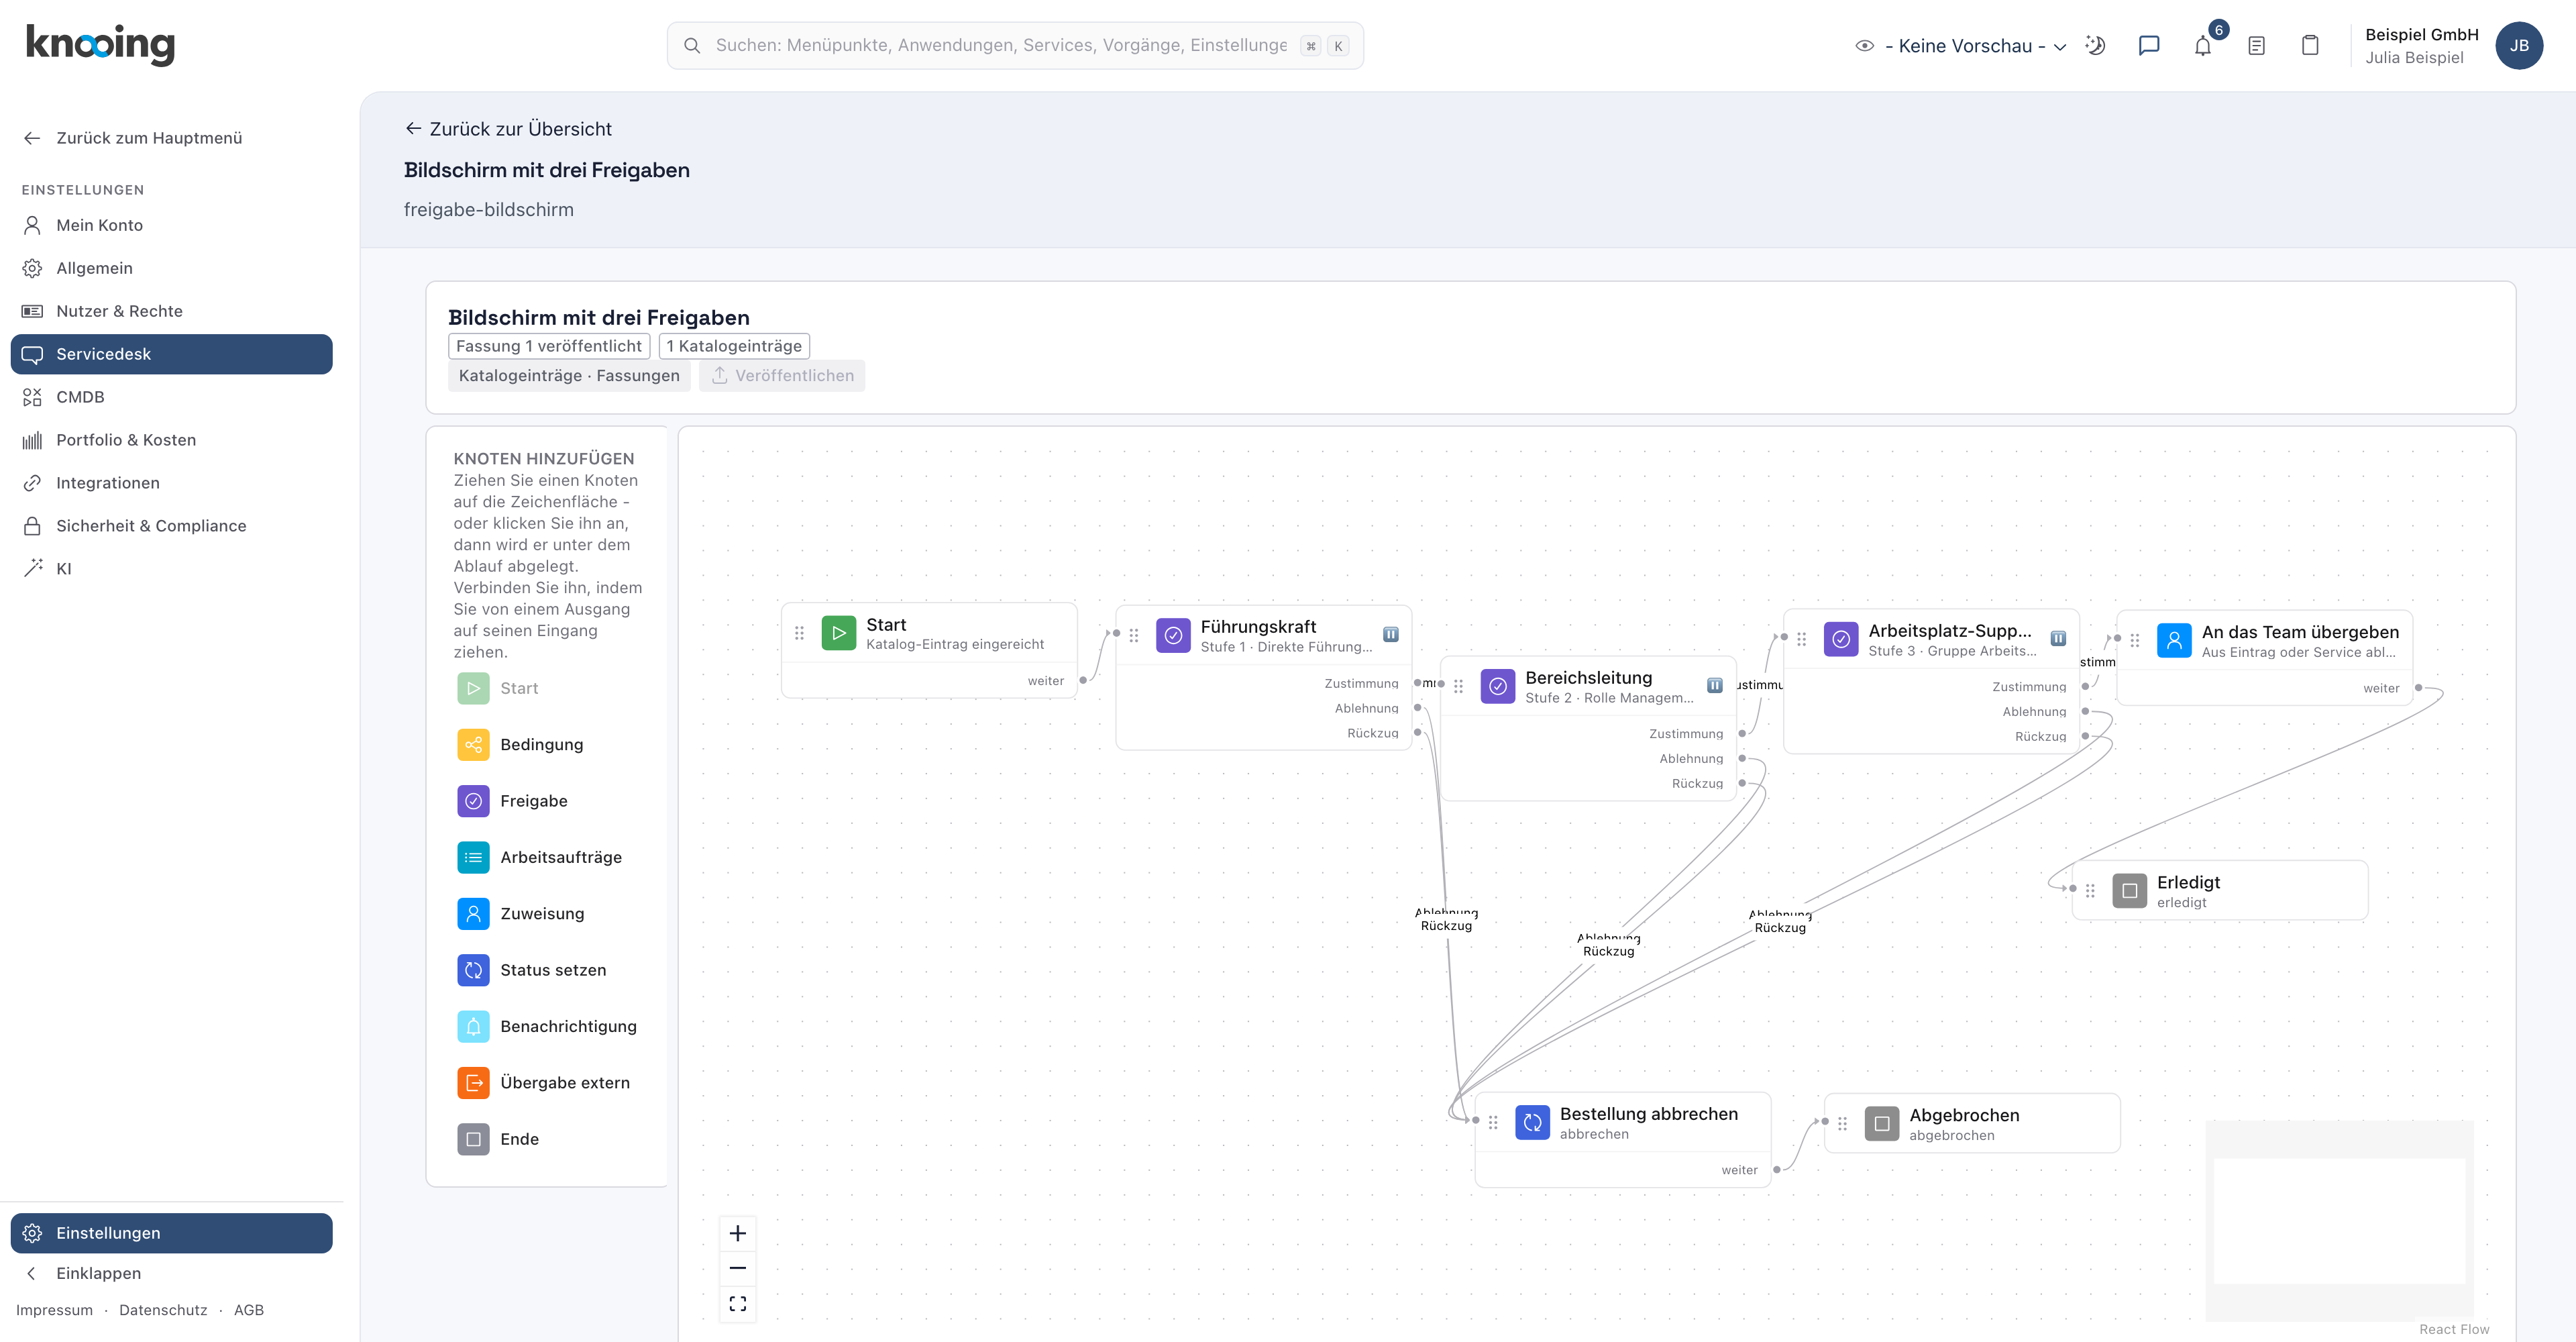Click pause badge on Bereichsleitung node
The image size is (2576, 1342).
(x=1715, y=685)
